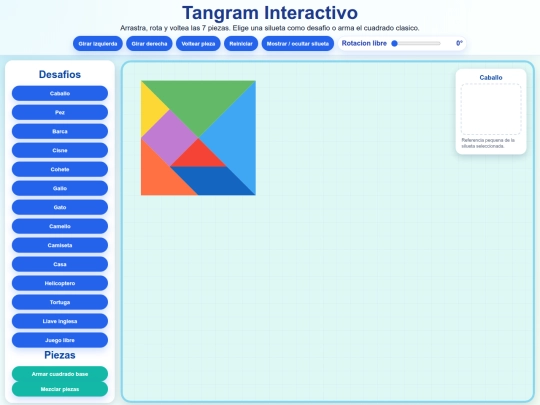Viewport: 540px width, 405px height.
Task: Select the orange medium triangle piece
Action: 158,177
